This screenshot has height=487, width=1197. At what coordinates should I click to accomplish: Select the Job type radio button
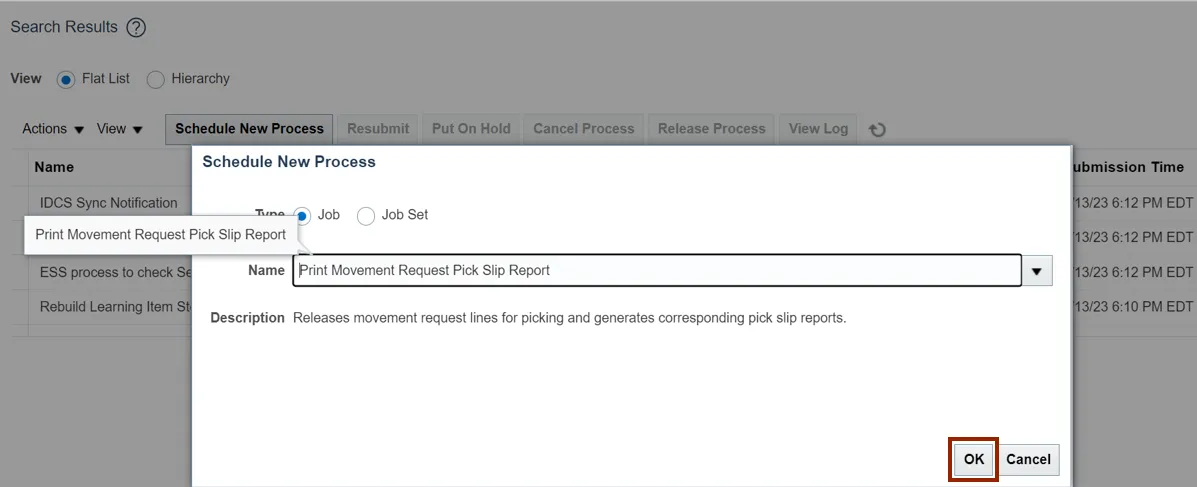tap(303, 215)
